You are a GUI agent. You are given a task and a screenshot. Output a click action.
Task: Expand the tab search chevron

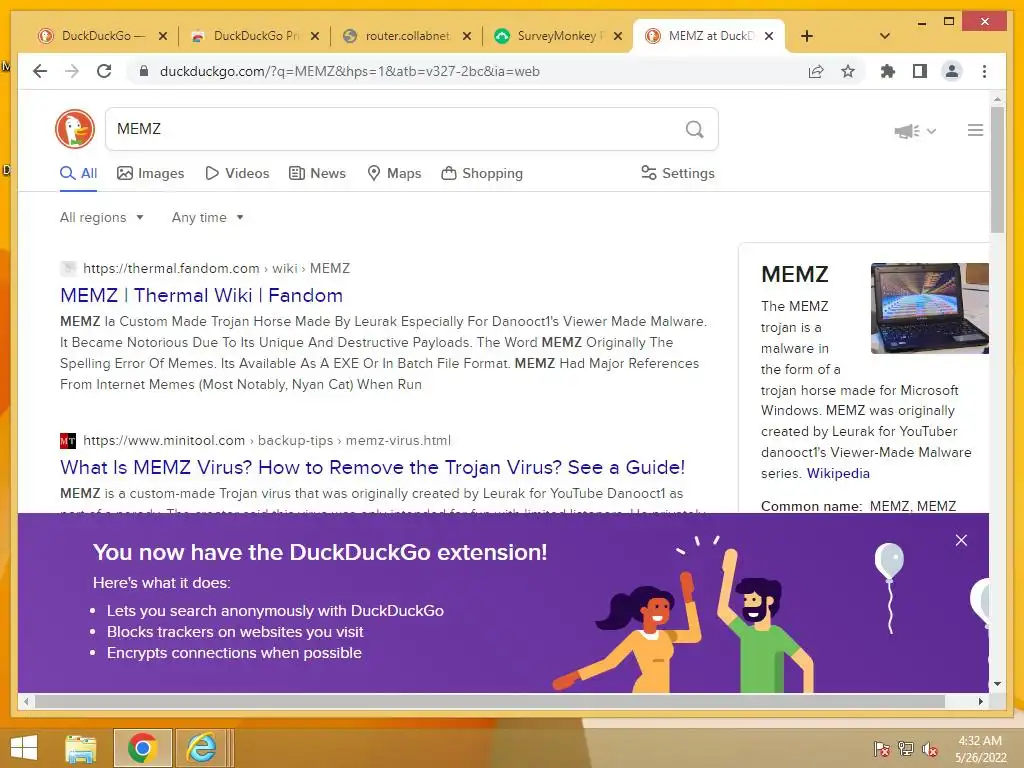[x=885, y=36]
